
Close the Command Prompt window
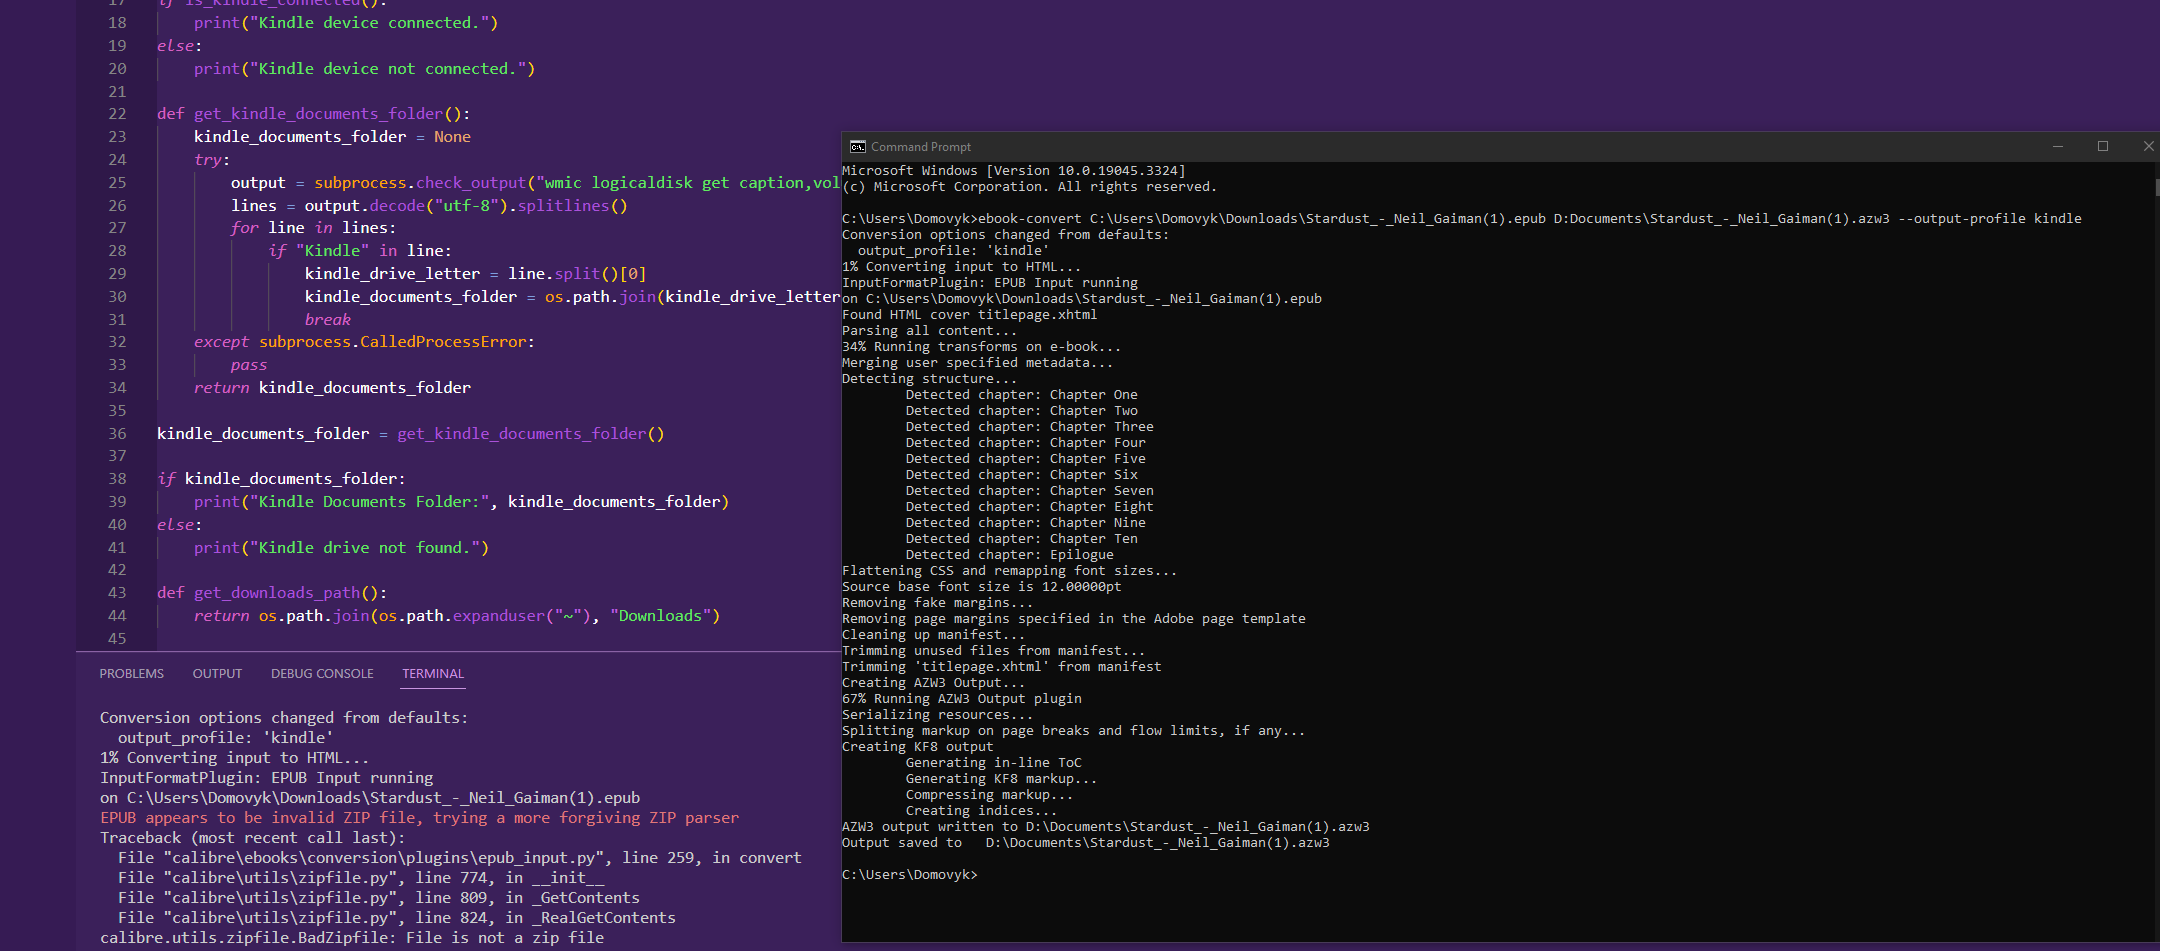coord(2148,147)
